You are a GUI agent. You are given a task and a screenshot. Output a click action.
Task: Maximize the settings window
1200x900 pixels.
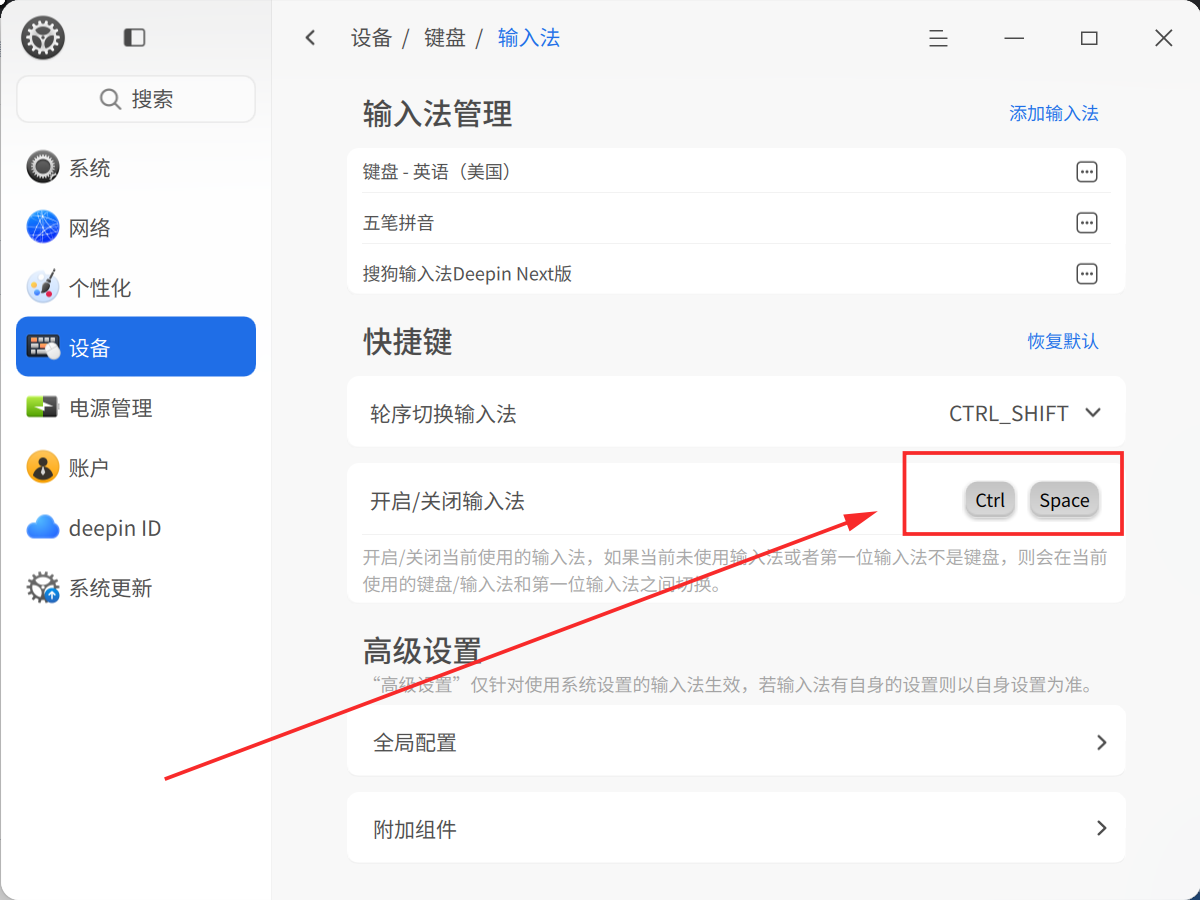coord(1089,38)
